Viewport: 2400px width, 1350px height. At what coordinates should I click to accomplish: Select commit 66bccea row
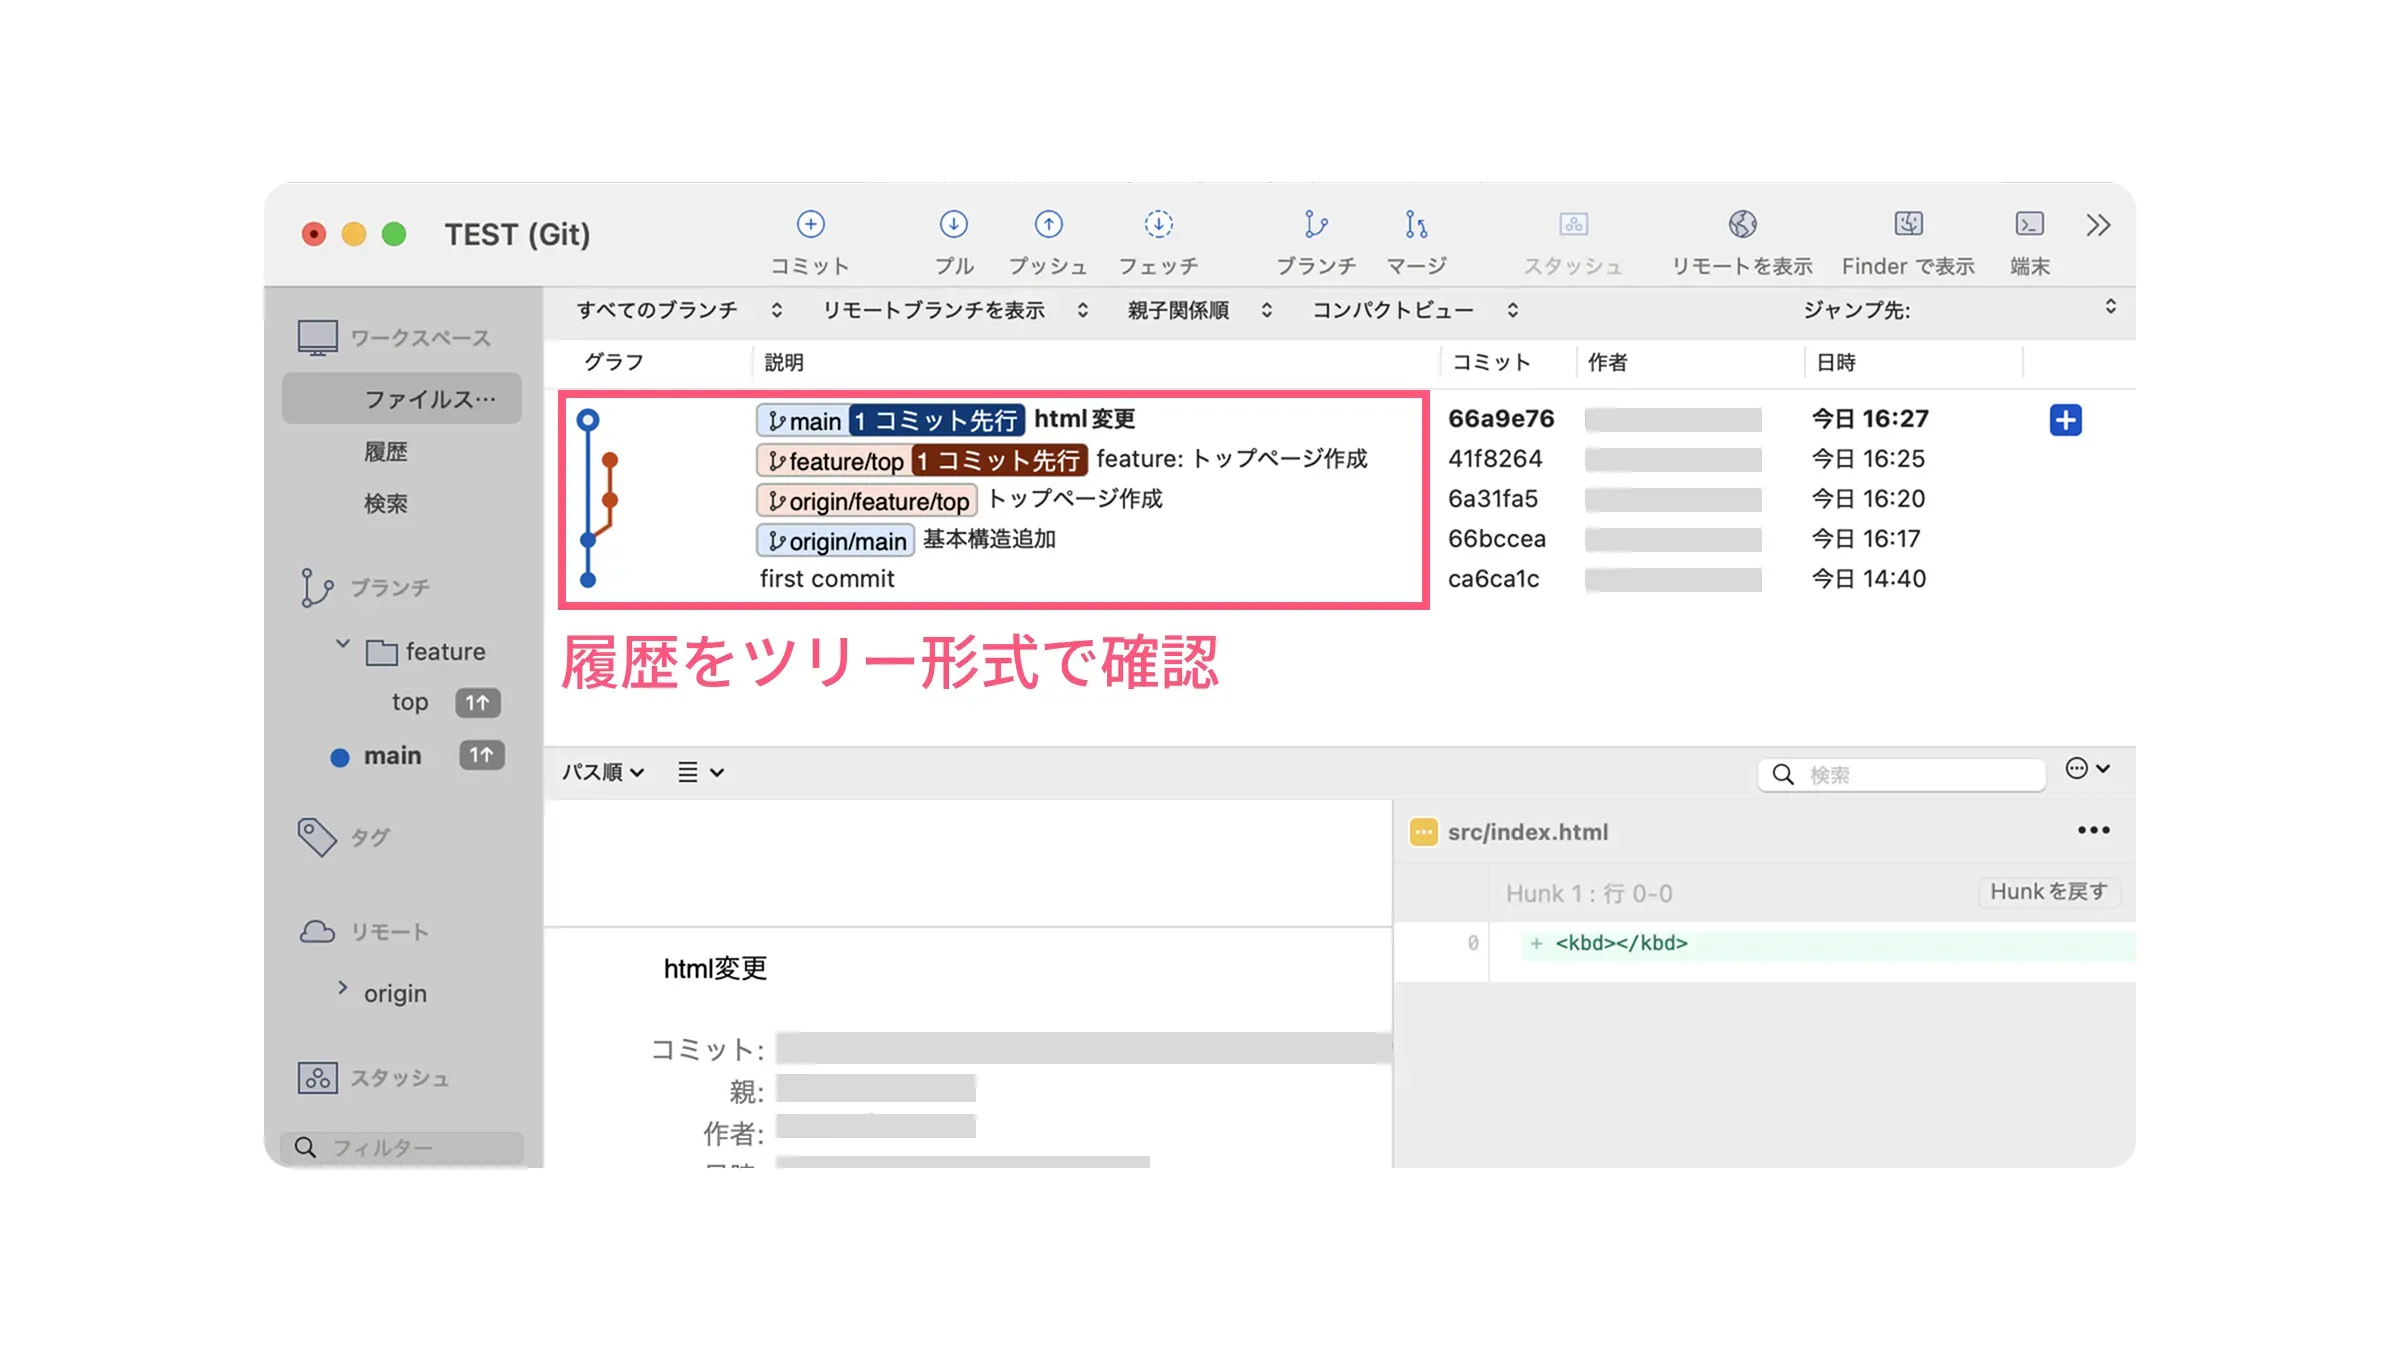click(x=1340, y=540)
